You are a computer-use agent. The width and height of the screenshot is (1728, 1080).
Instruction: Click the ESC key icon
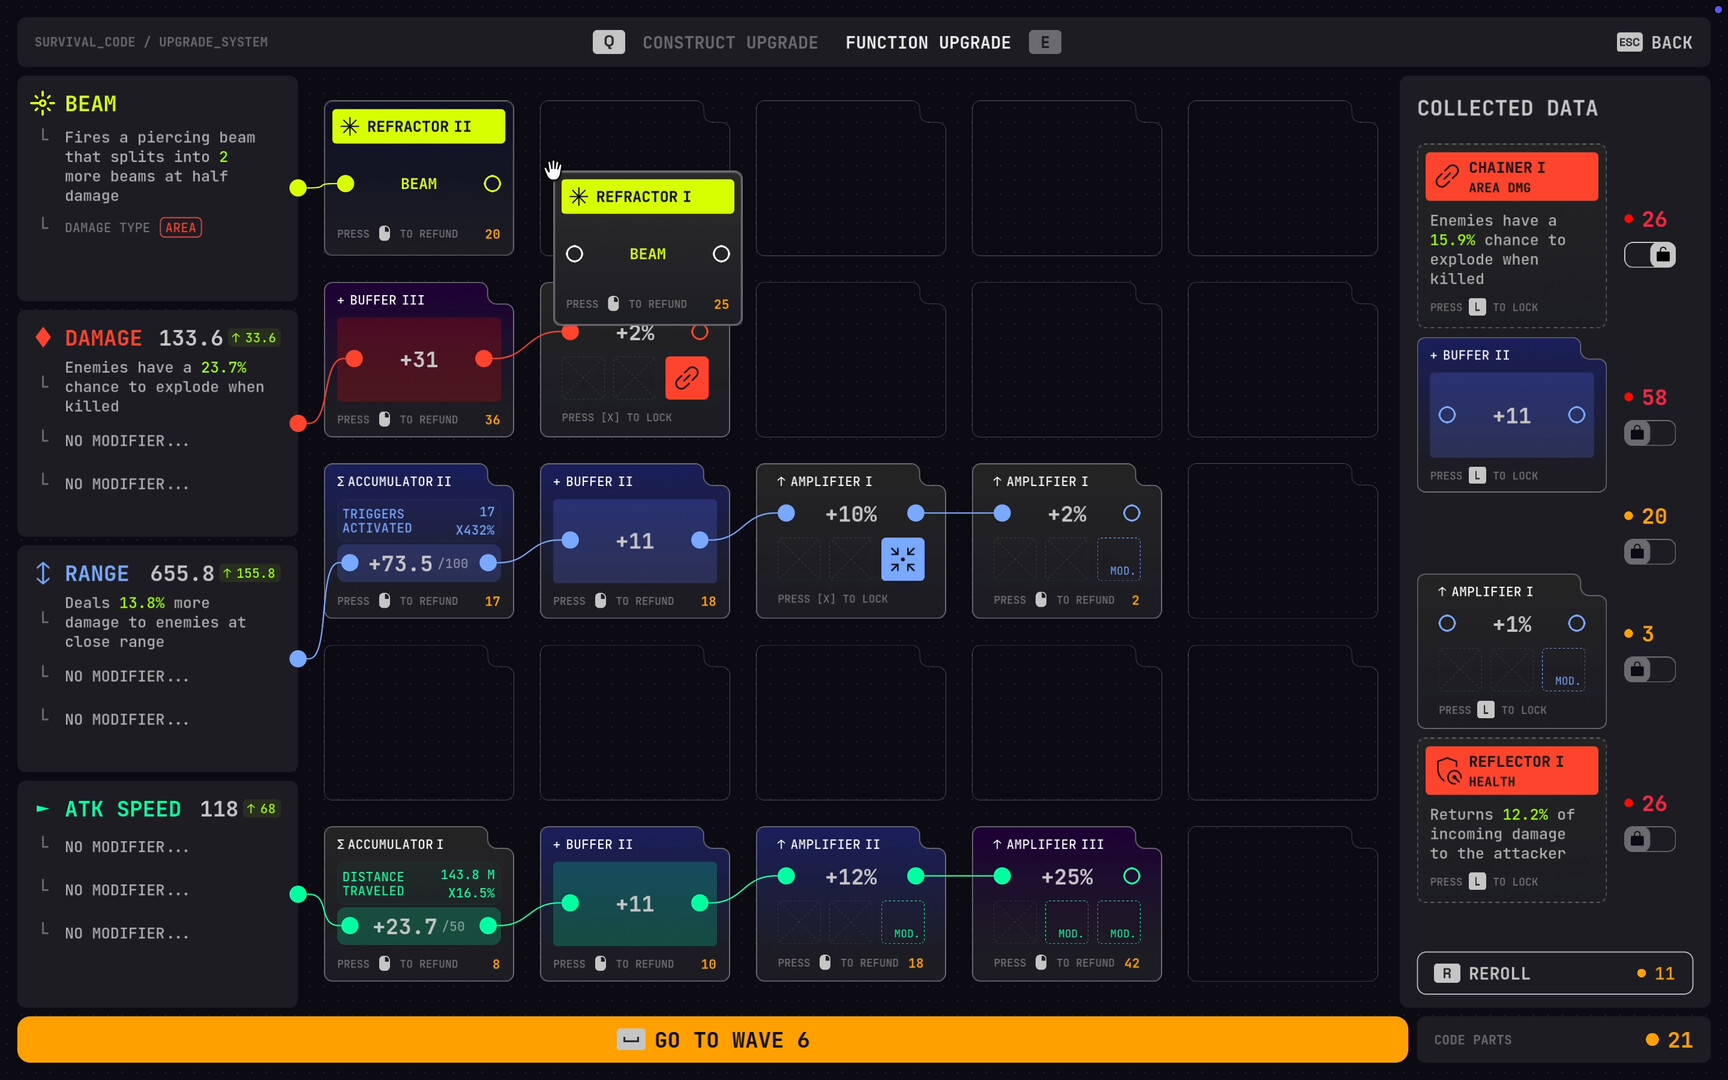(x=1629, y=42)
